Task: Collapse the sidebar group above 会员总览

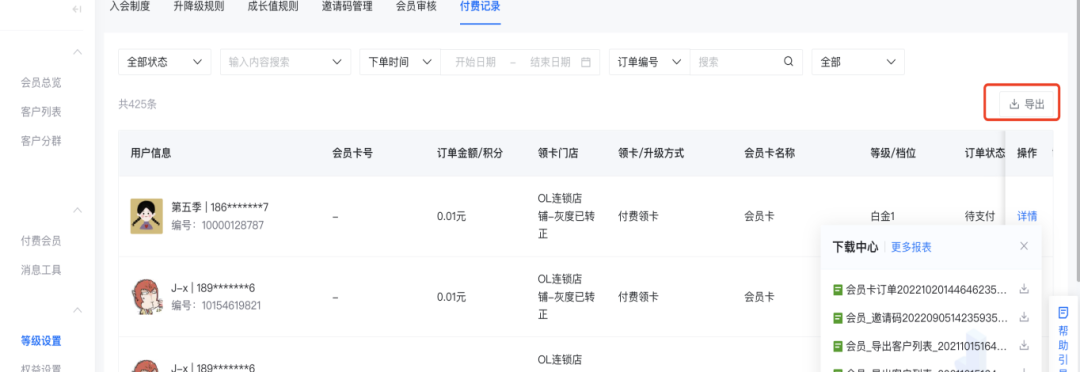Action: click(78, 52)
